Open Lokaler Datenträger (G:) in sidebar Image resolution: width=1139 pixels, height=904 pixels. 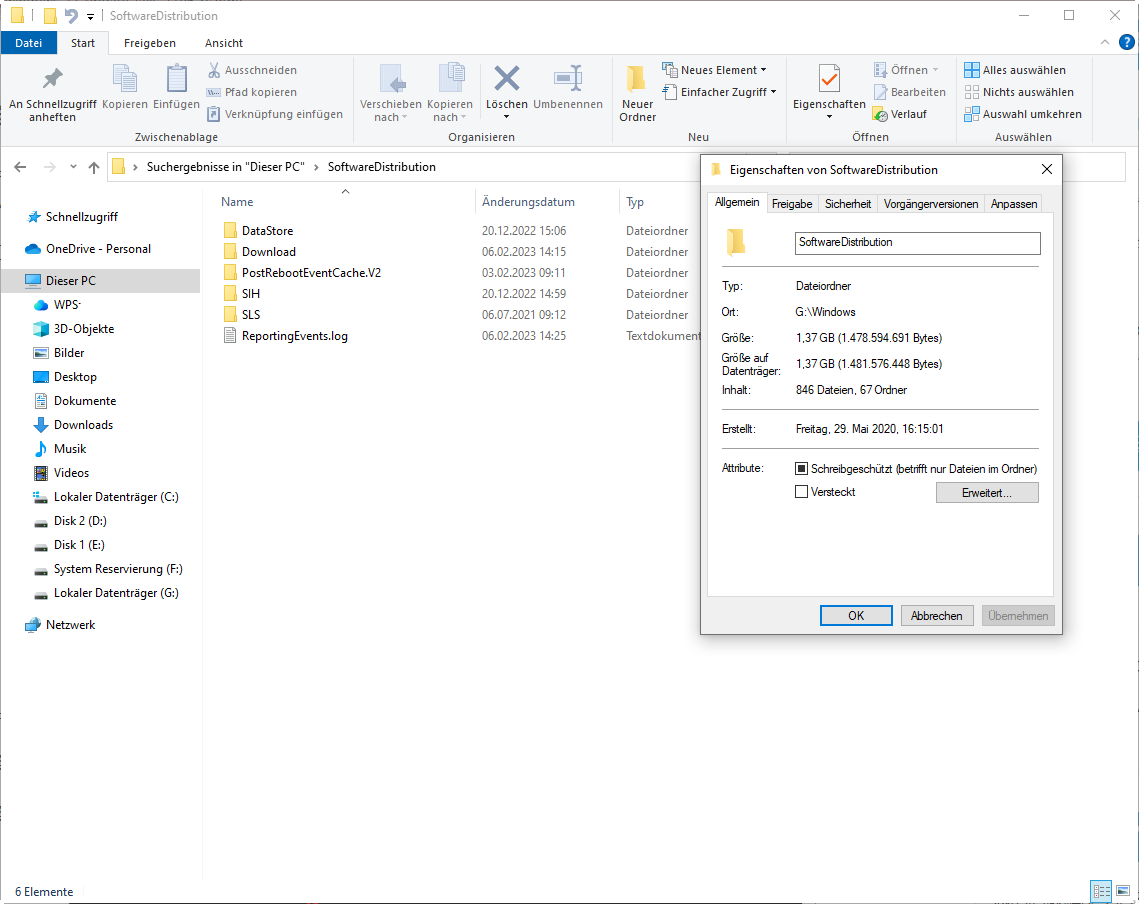pos(115,593)
